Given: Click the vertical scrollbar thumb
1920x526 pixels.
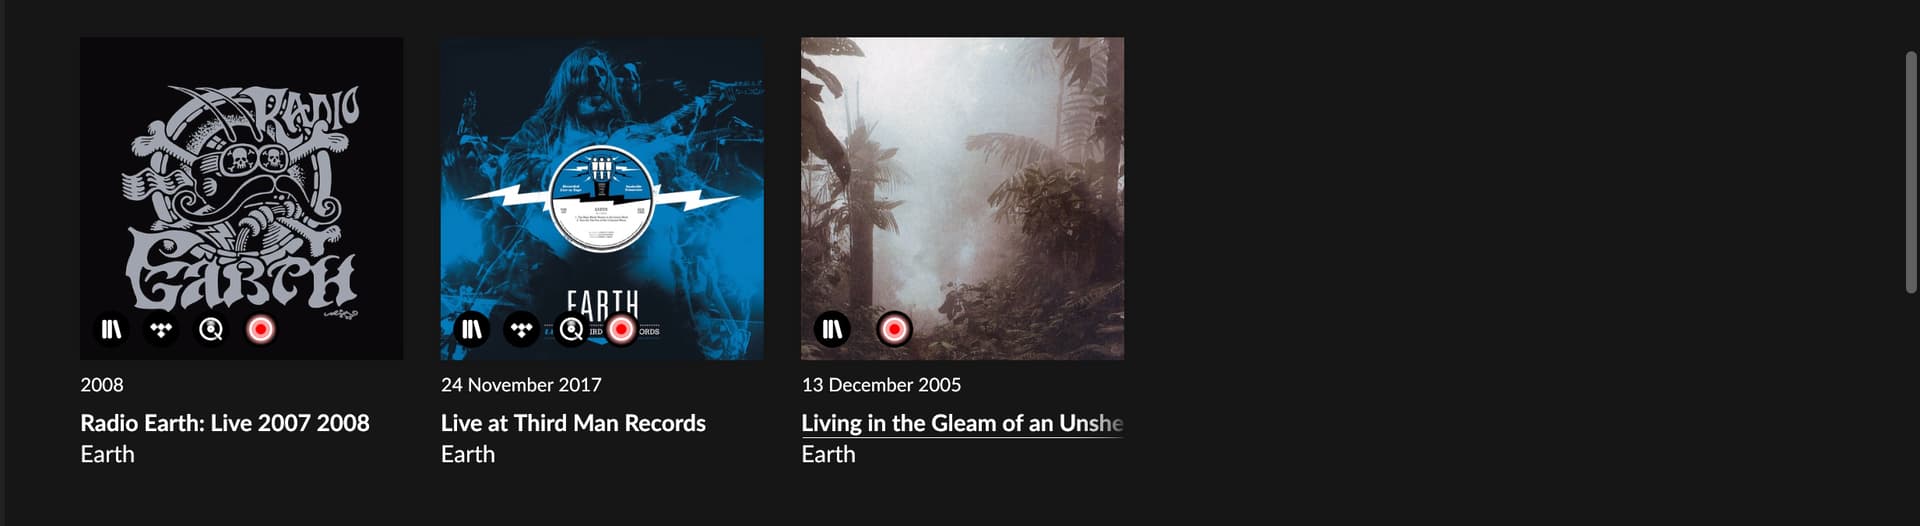Looking at the screenshot, I should [x=1911, y=172].
